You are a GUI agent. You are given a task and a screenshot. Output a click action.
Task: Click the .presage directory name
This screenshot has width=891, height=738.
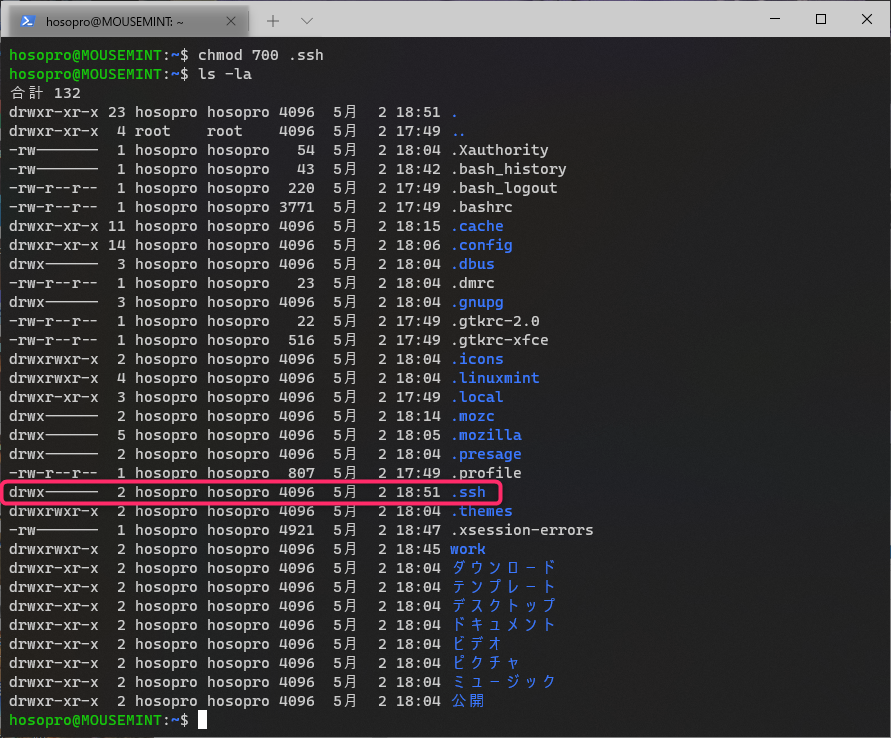pos(486,455)
